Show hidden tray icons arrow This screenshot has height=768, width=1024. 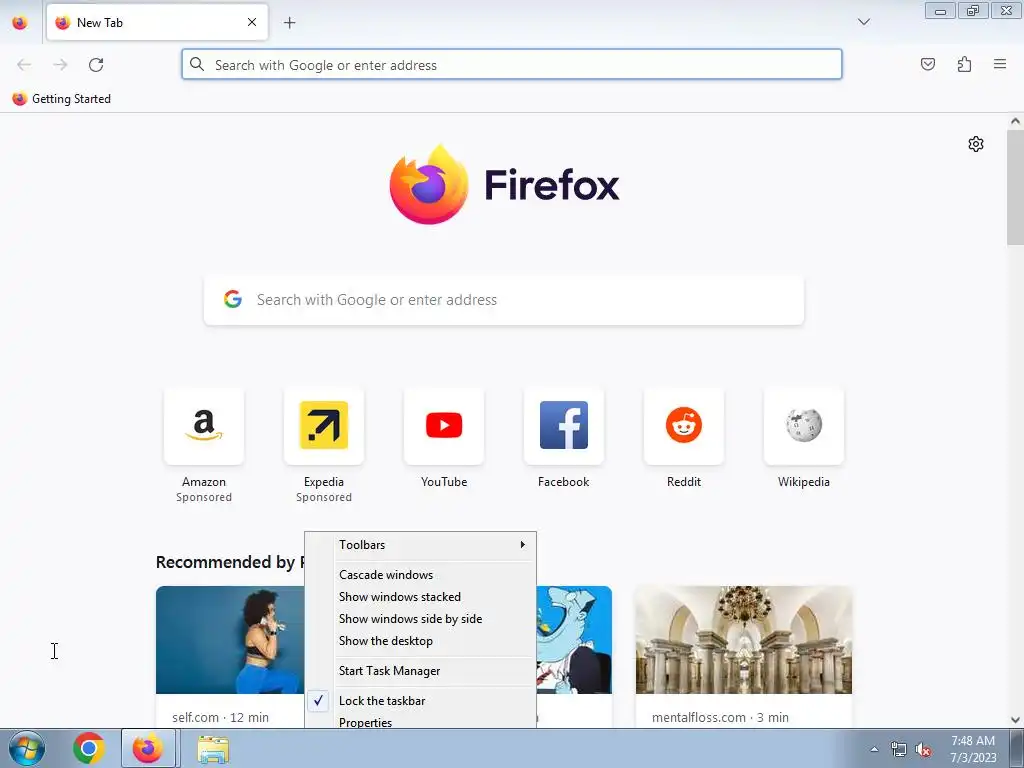874,749
